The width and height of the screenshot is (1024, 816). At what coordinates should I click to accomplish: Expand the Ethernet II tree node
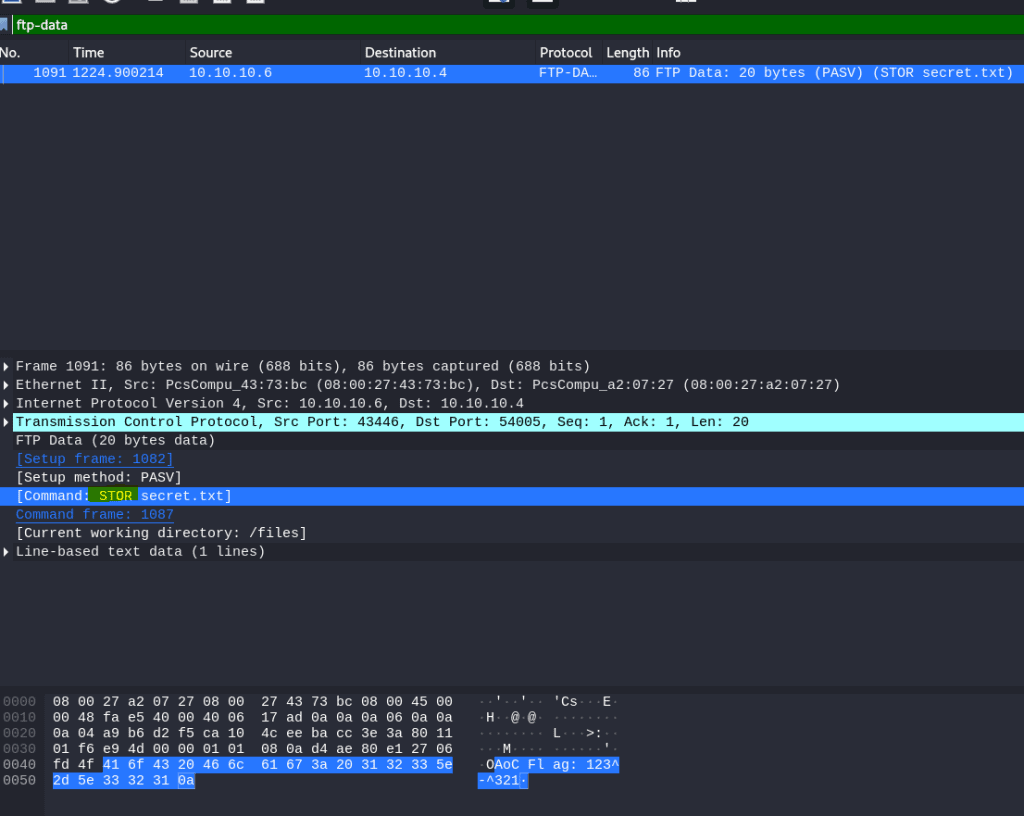pos(6,385)
